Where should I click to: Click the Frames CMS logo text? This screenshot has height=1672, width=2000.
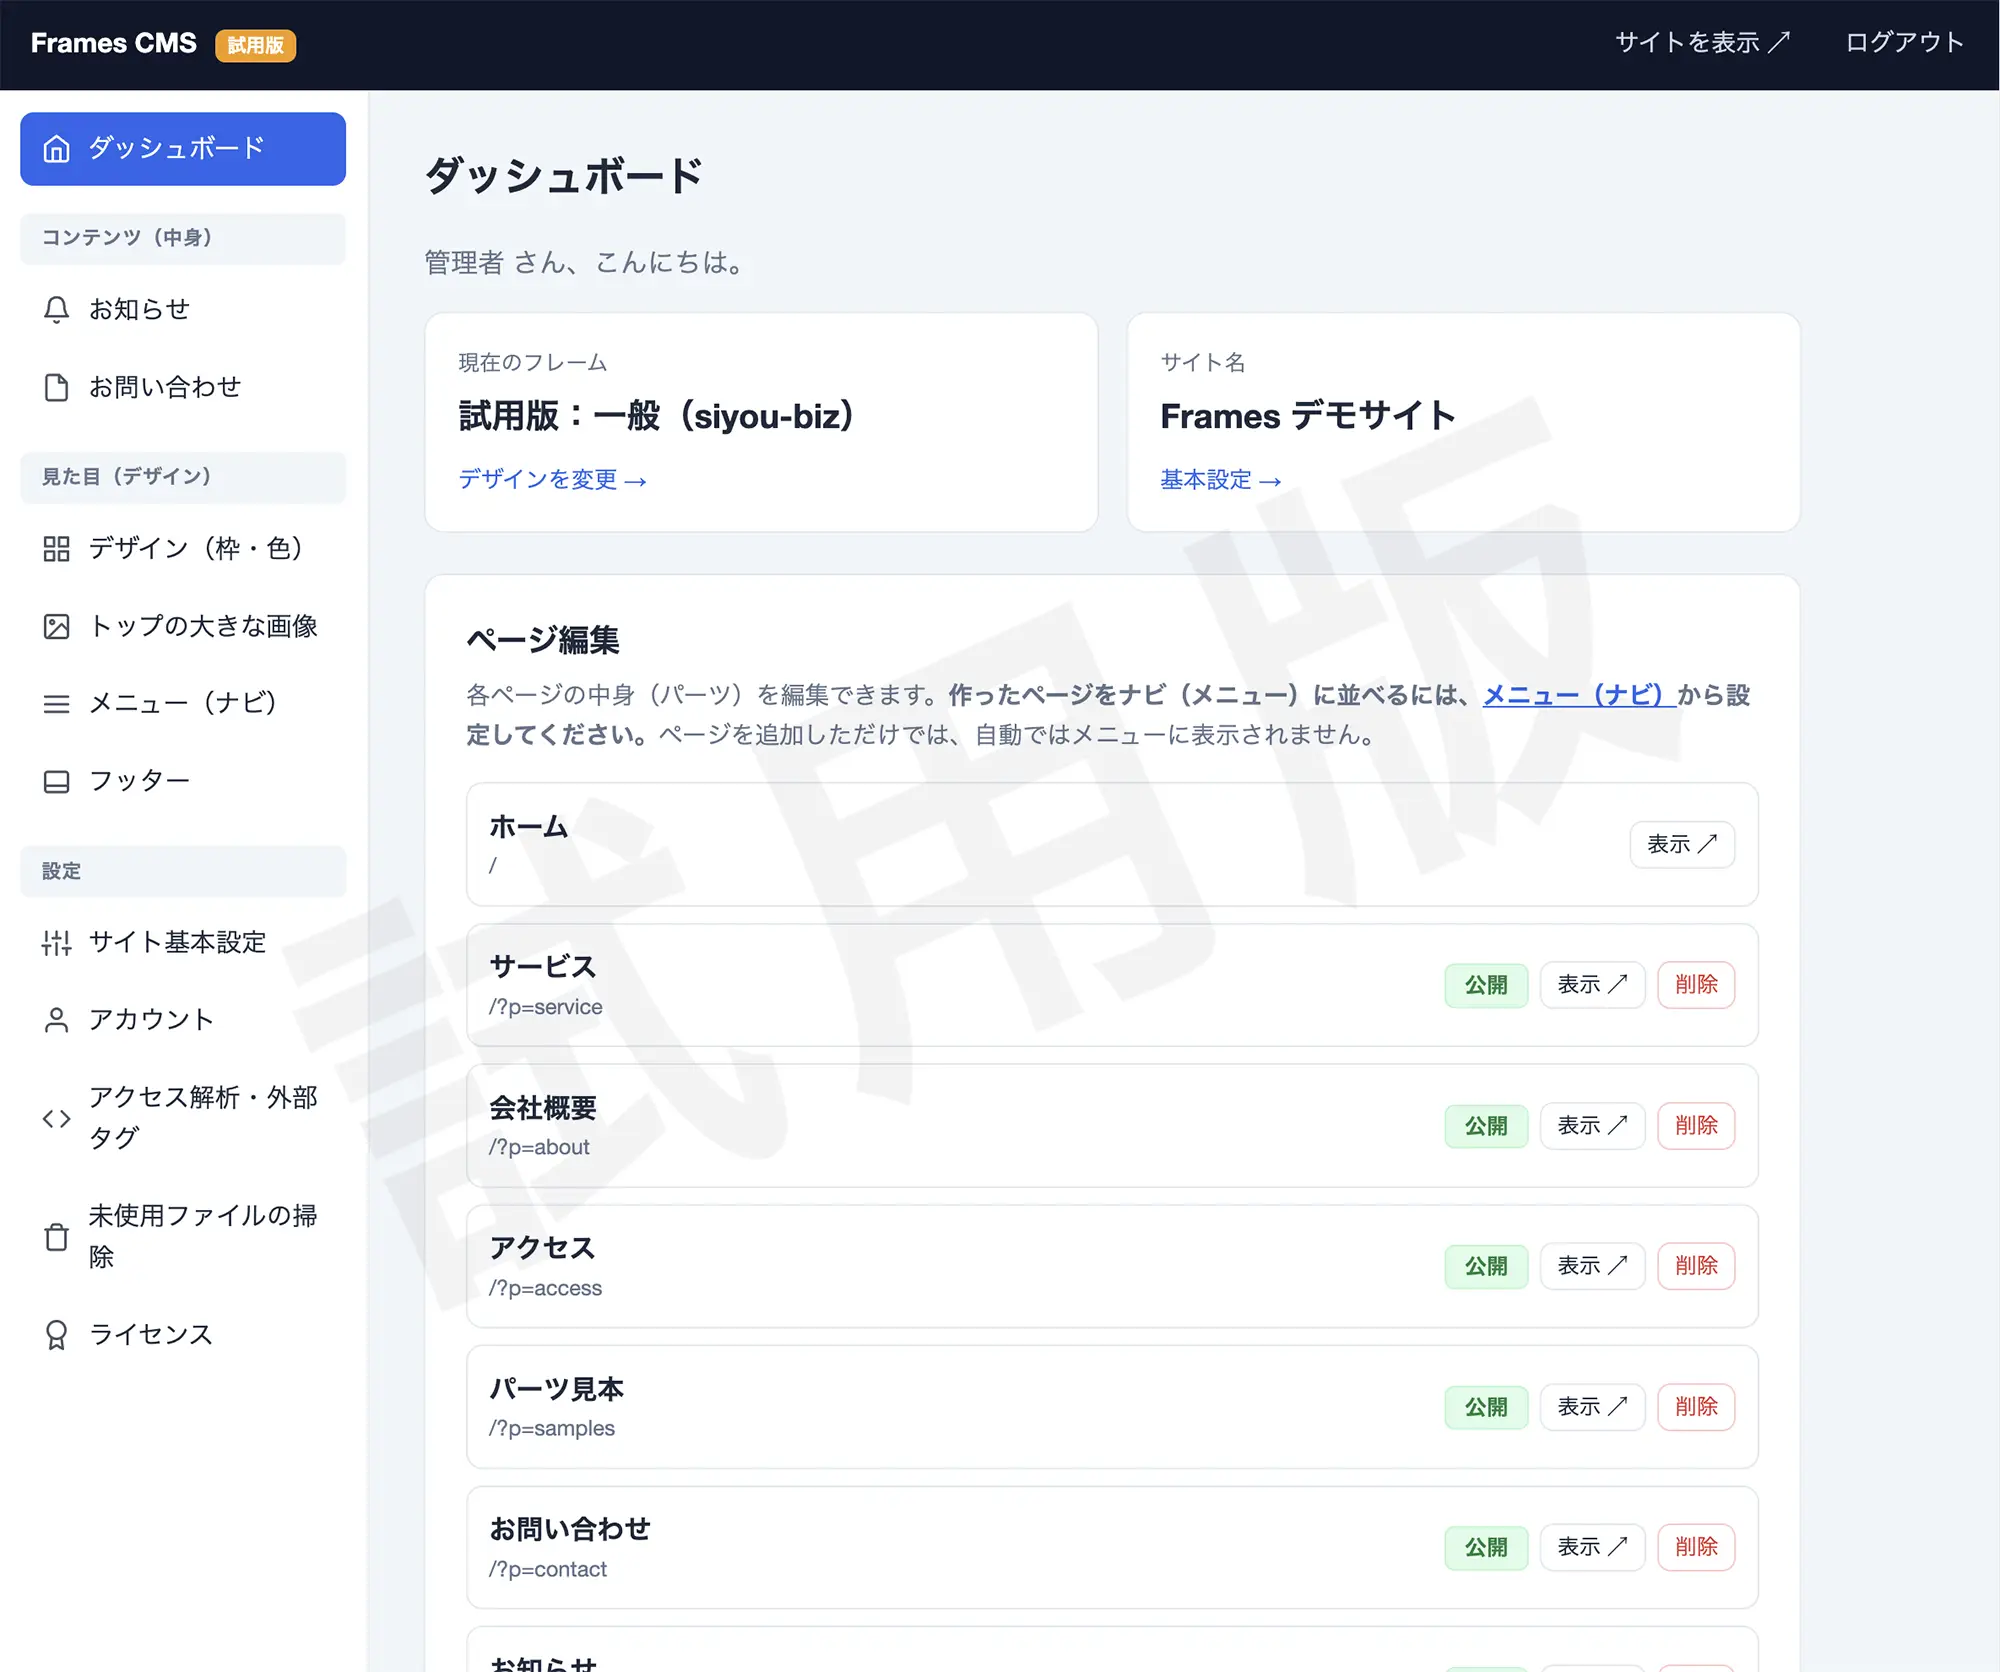coord(114,44)
